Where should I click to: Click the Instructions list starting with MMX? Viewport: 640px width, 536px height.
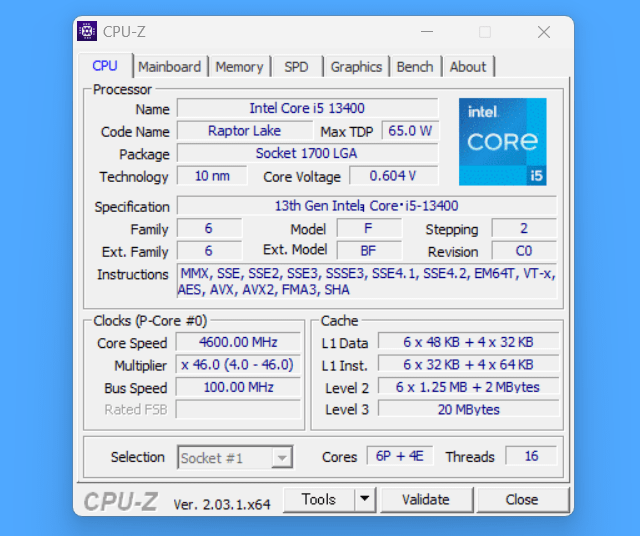point(367,281)
